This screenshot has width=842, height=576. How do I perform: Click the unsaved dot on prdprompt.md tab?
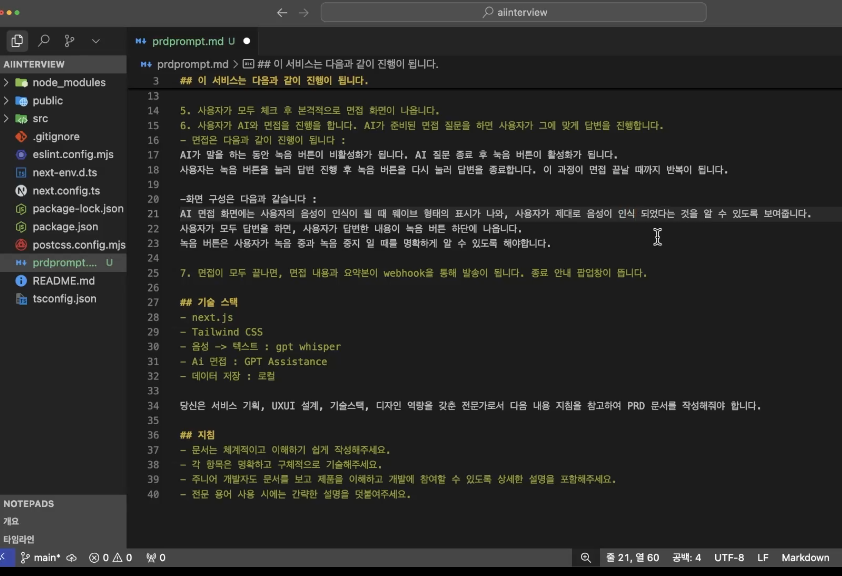[246, 41]
